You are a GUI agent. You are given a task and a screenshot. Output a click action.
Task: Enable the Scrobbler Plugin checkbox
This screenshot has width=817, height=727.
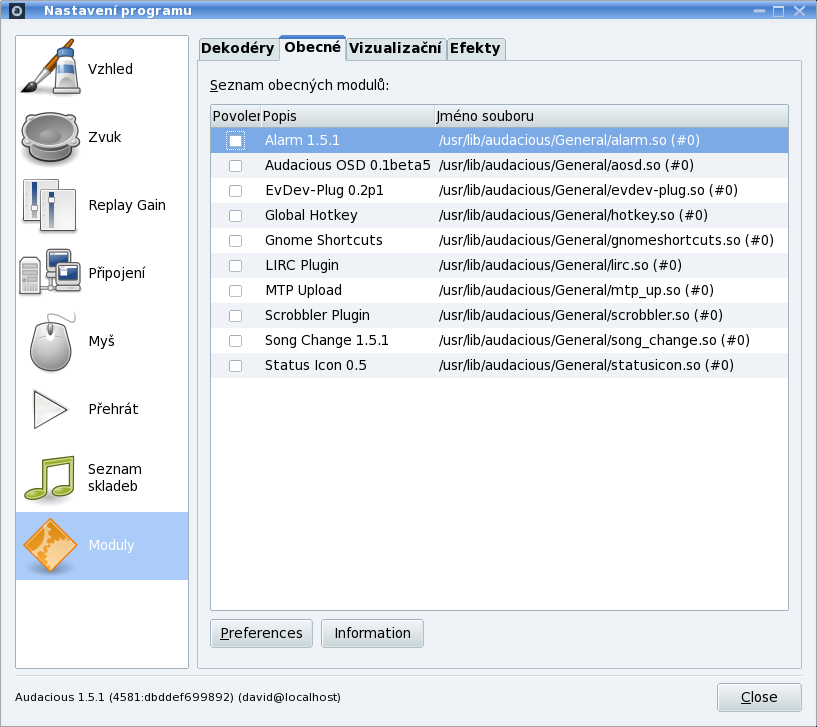[x=235, y=316]
